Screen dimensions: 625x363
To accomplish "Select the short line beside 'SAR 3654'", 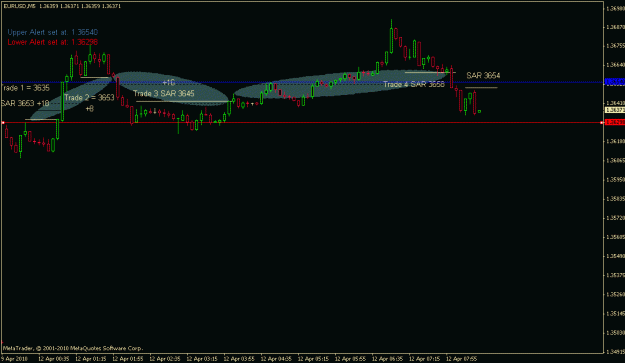I will (x=481, y=87).
